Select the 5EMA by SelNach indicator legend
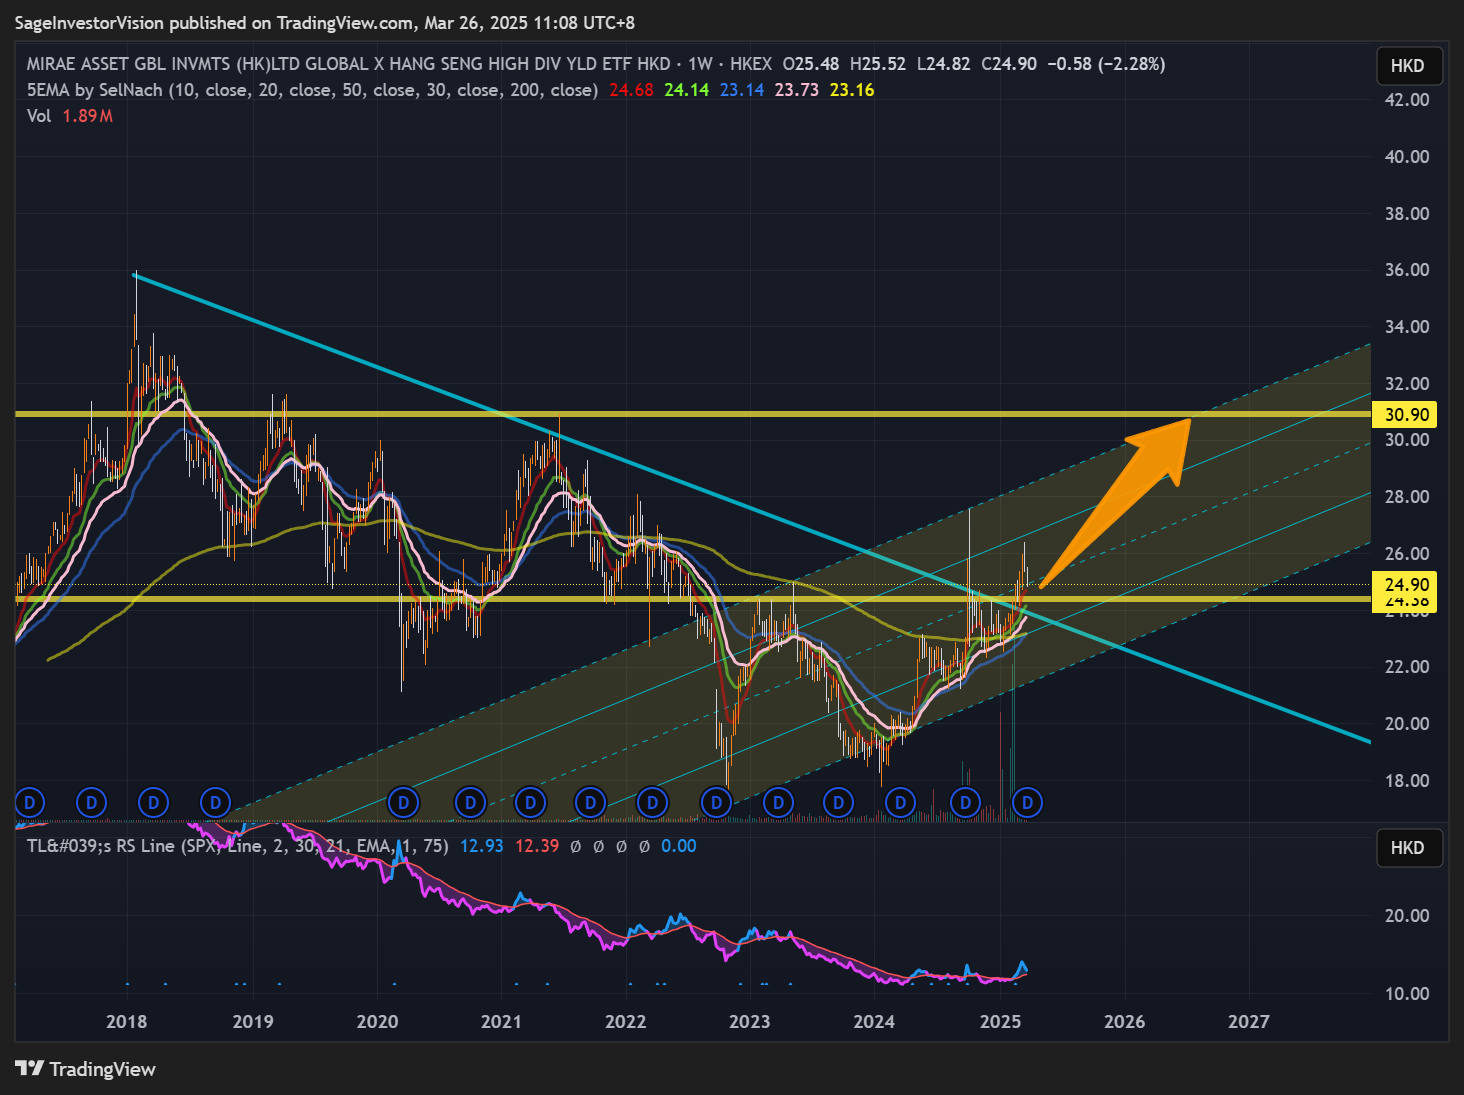Viewport: 1464px width, 1095px height. (x=312, y=90)
